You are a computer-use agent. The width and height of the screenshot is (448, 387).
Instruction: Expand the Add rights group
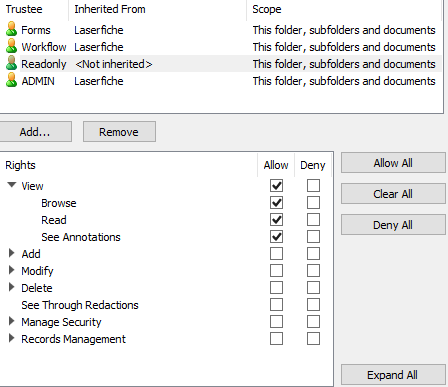pos(12,253)
